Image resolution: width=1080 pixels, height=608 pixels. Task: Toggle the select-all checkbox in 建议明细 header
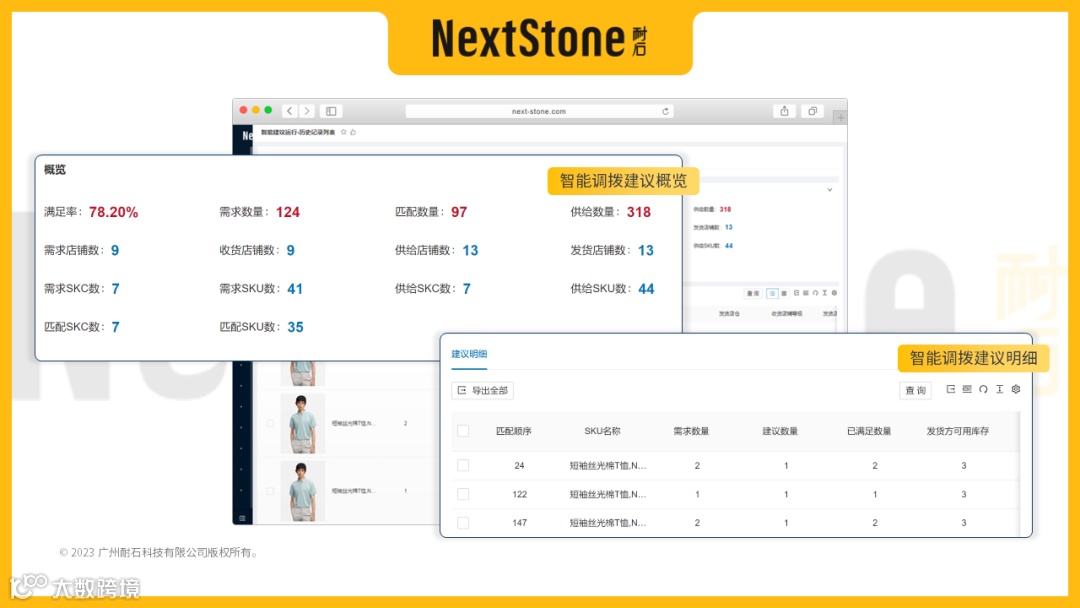coord(464,431)
